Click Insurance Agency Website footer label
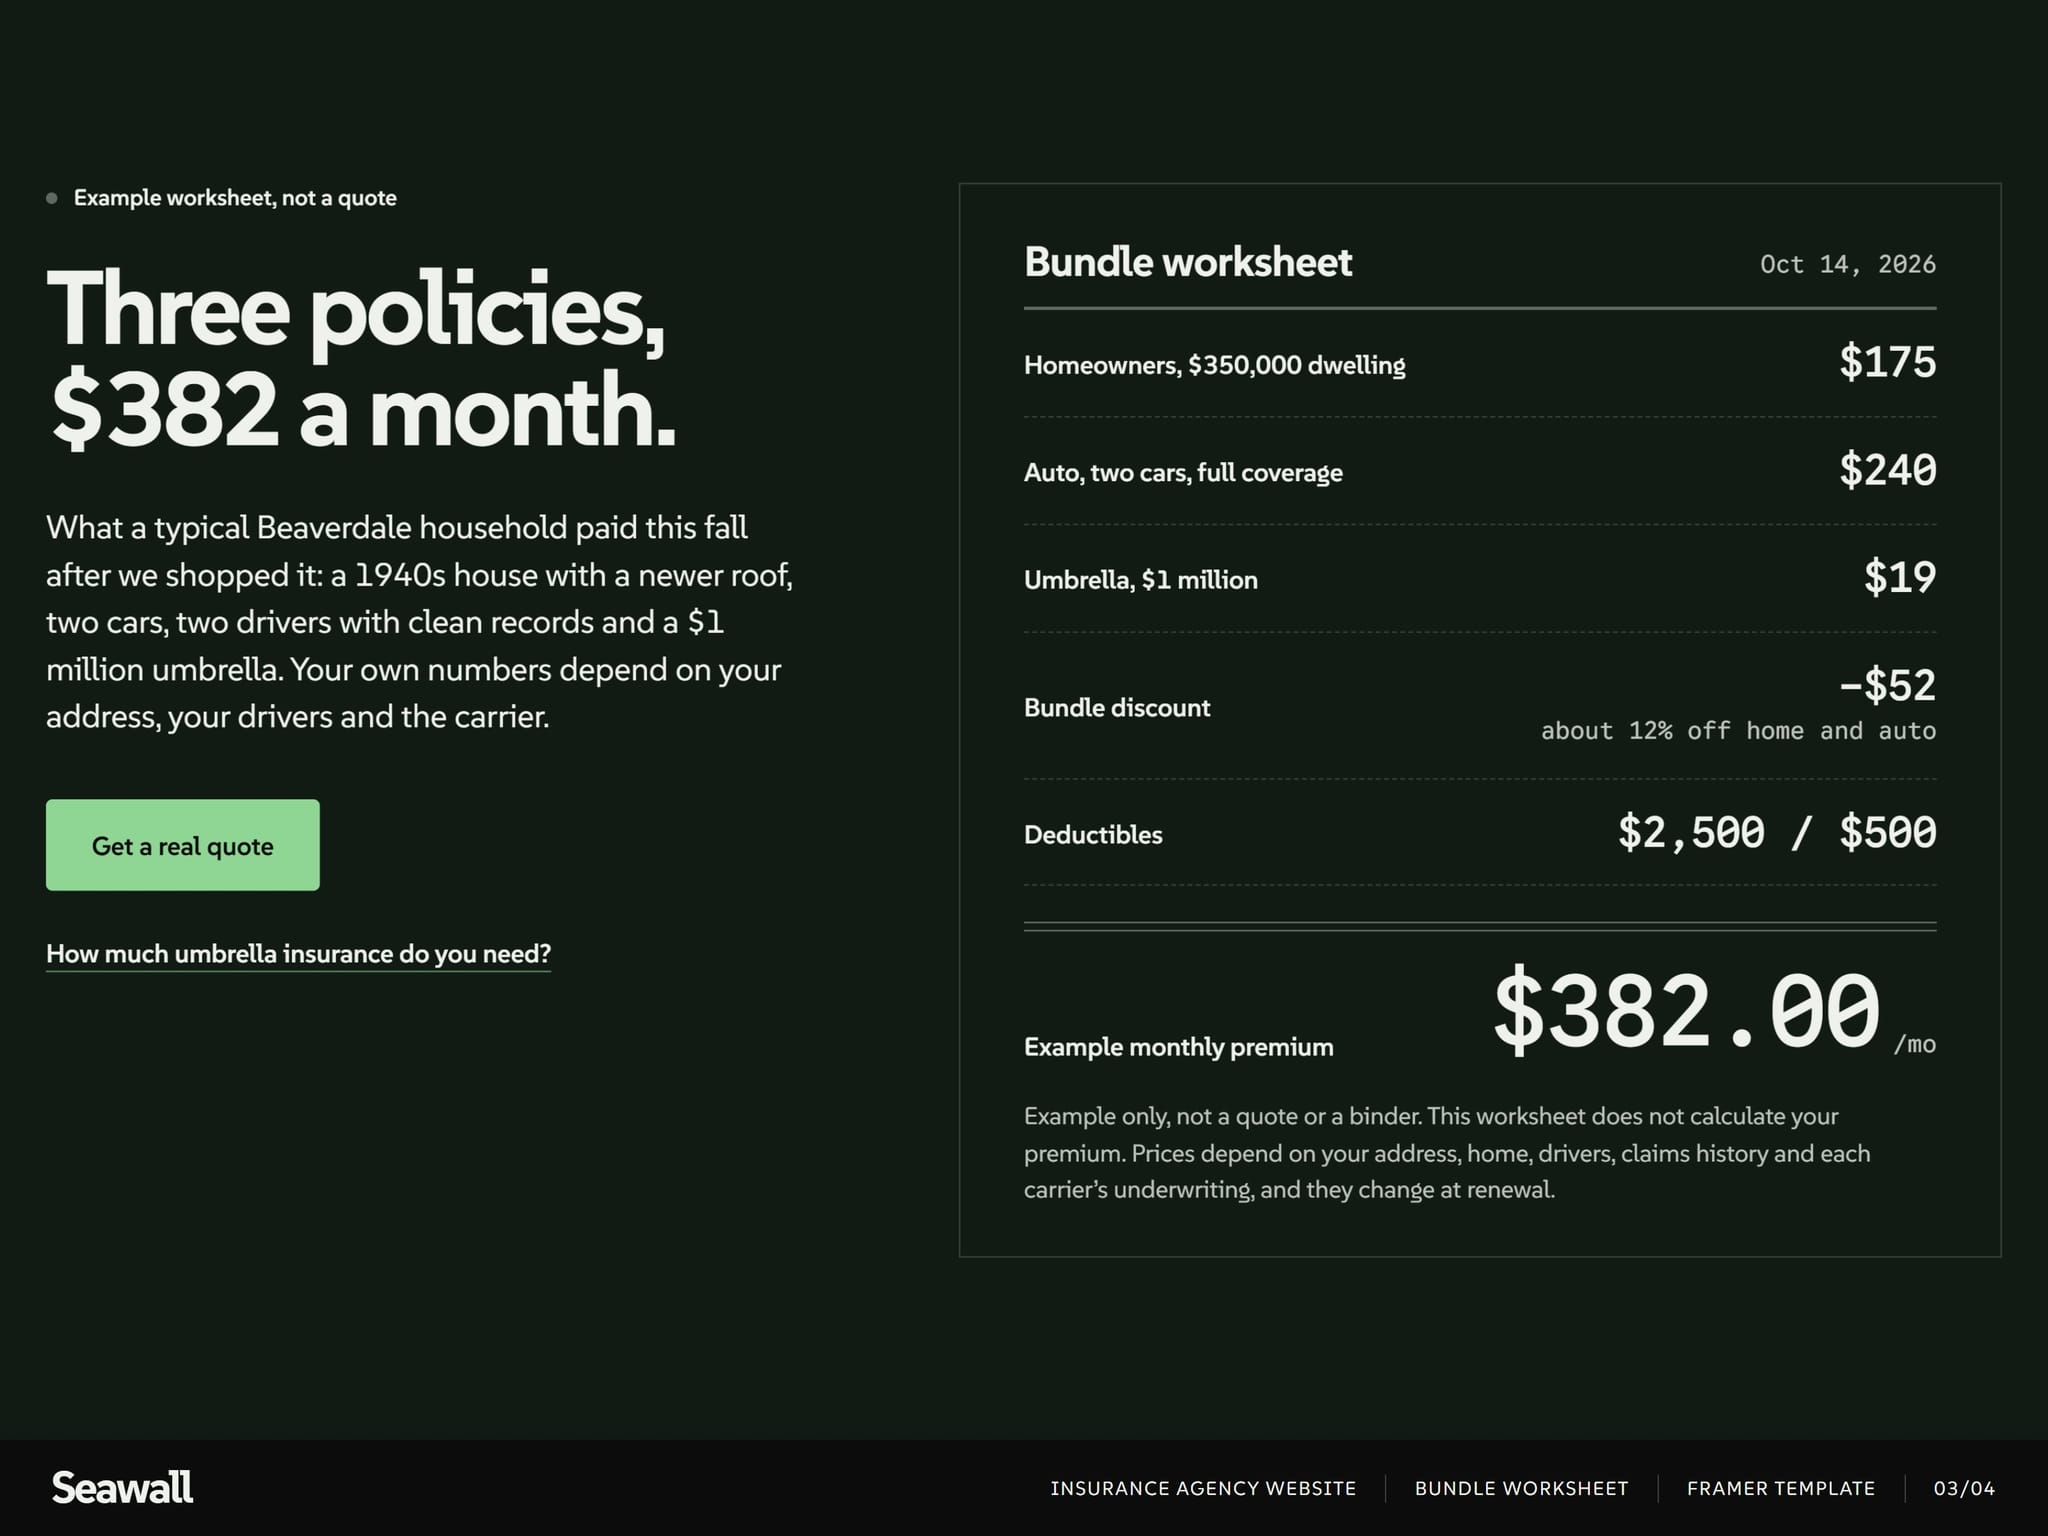The image size is (2048, 1536). click(1203, 1488)
